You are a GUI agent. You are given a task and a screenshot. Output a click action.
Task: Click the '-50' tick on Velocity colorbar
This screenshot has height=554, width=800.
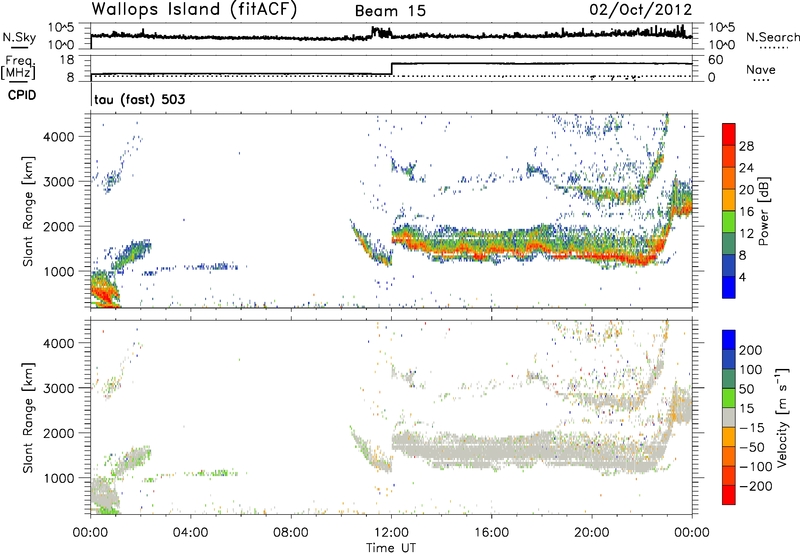coord(752,447)
